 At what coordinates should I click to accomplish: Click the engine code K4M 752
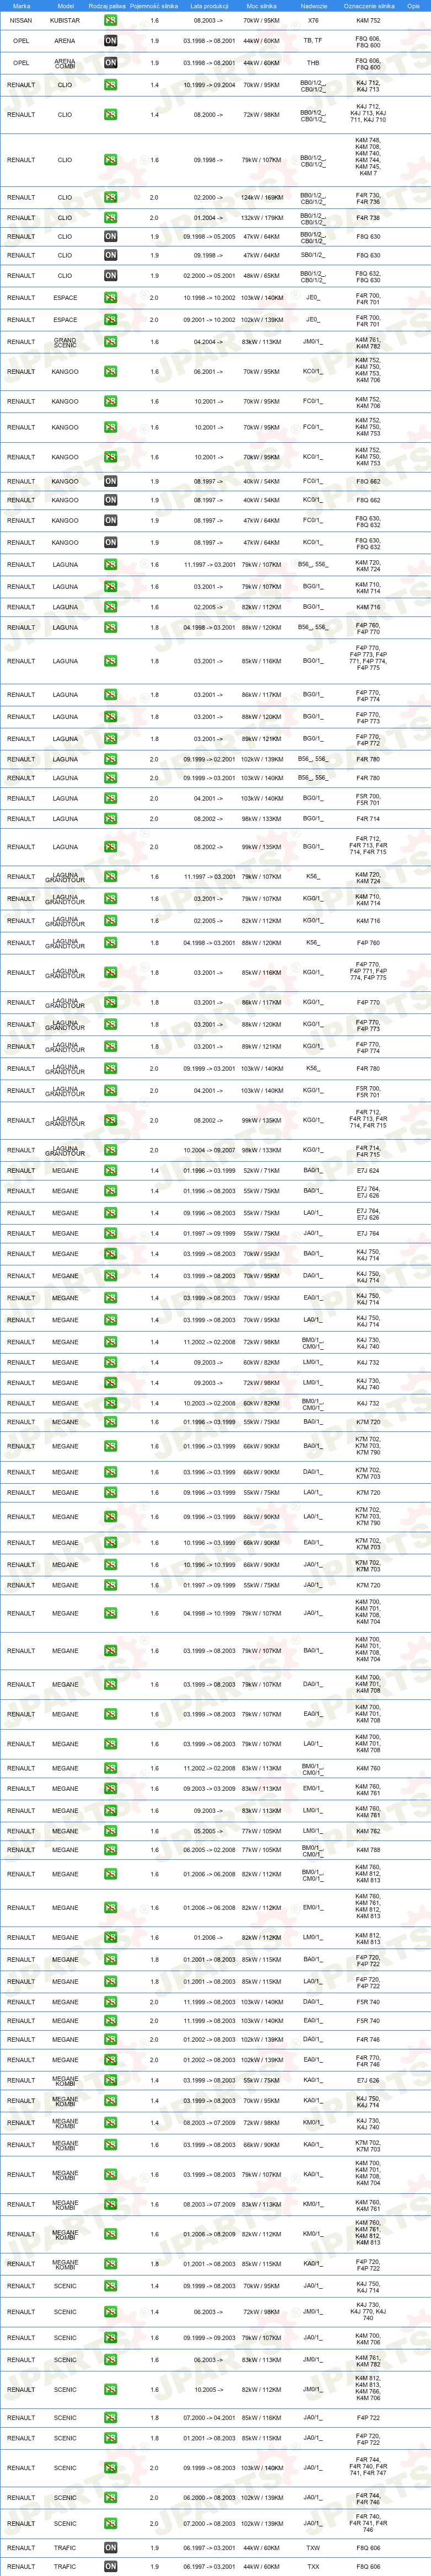point(368,20)
